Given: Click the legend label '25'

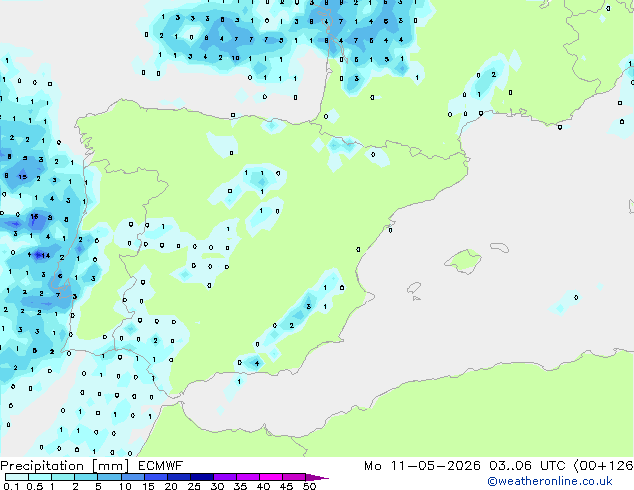Looking at the screenshot, I should click(x=194, y=486).
